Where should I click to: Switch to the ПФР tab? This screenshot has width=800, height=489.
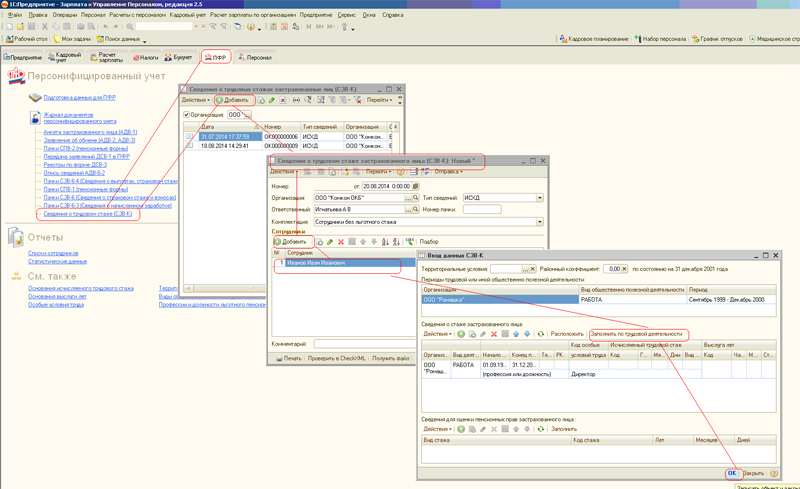click(x=216, y=57)
